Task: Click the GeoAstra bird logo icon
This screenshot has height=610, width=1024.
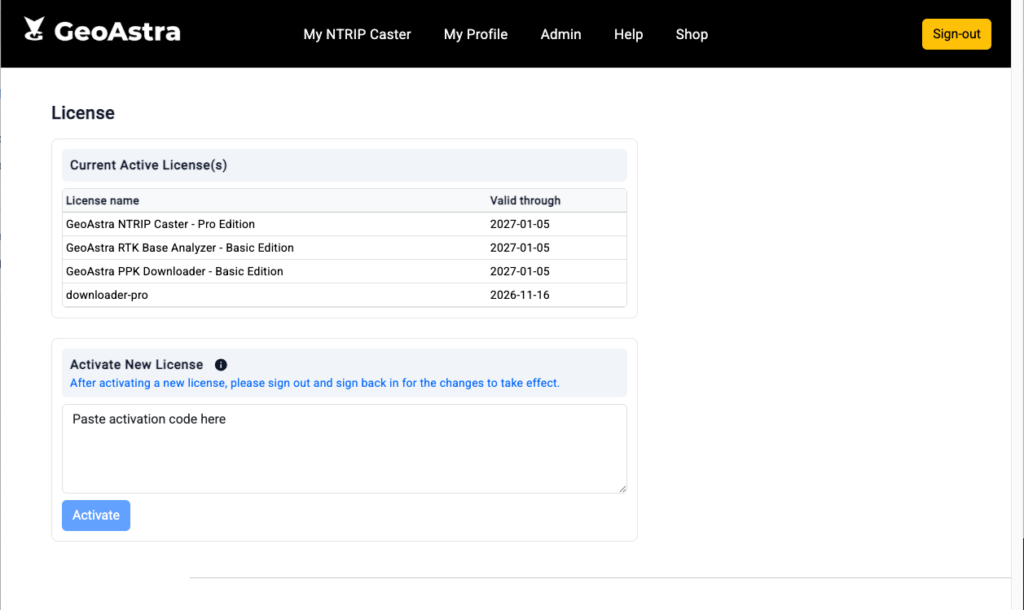Action: pyautogui.click(x=34, y=31)
